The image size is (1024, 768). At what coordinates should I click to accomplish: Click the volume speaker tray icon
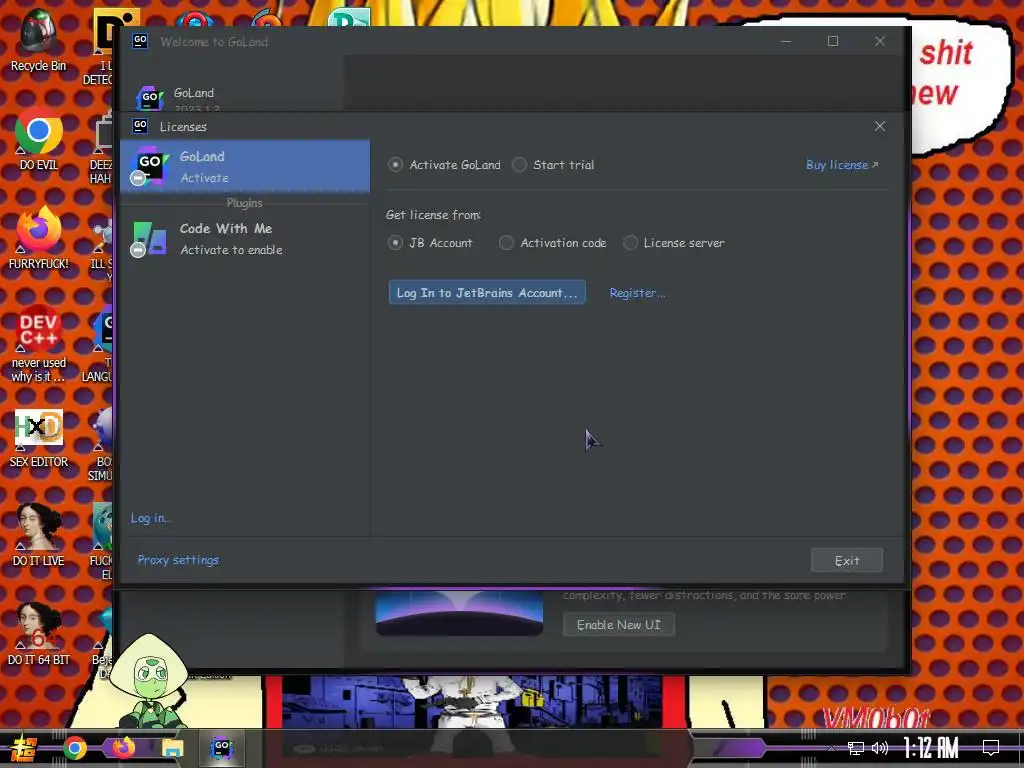click(880, 748)
